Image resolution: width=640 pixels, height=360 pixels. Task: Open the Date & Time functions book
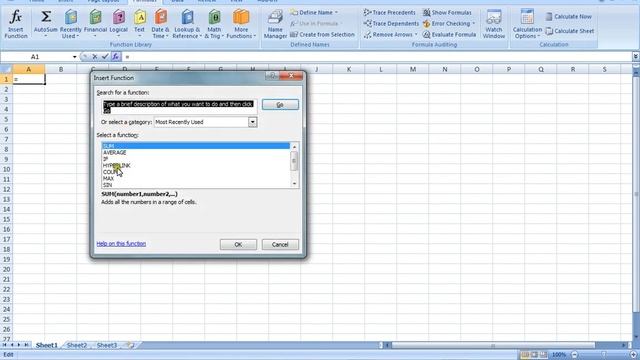pos(160,24)
